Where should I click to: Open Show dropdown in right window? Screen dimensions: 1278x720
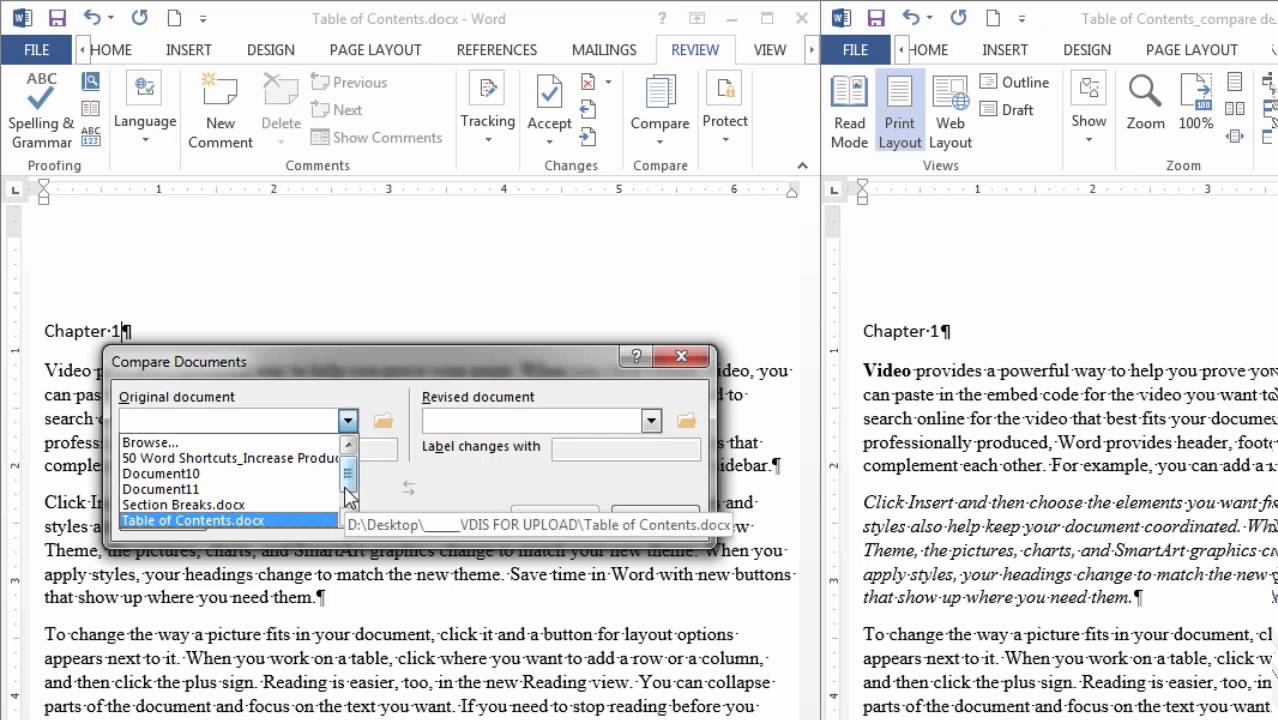[x=1089, y=111]
